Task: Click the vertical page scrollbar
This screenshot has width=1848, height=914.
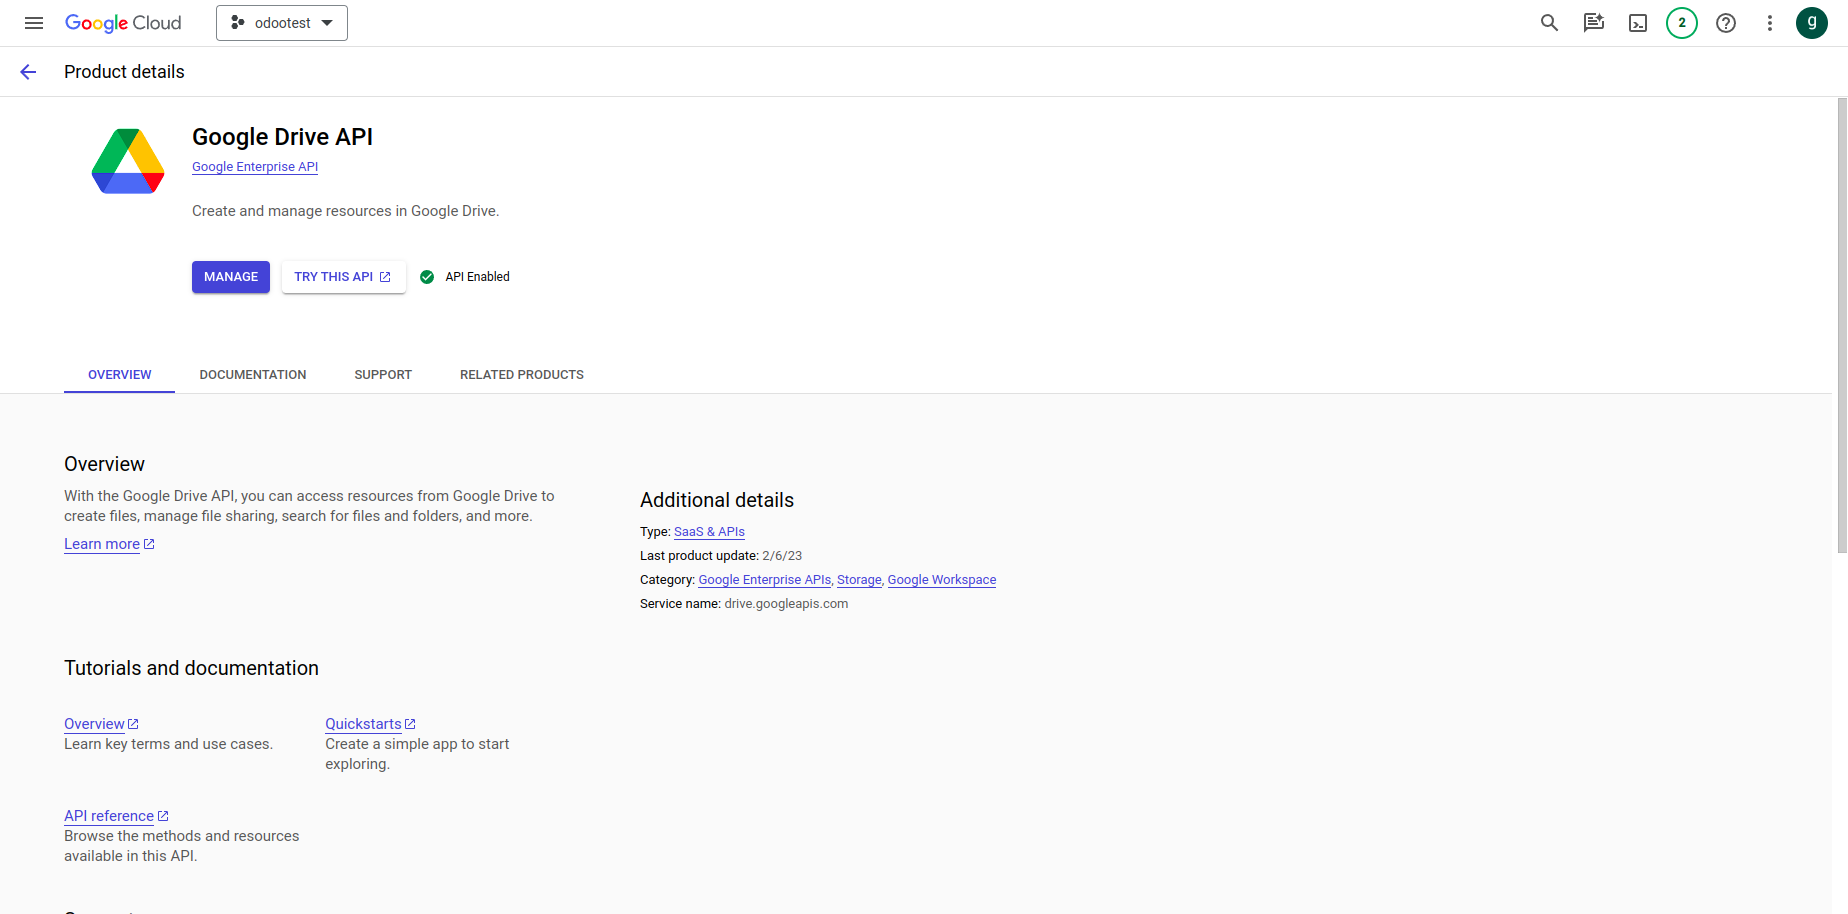Action: [1842, 325]
